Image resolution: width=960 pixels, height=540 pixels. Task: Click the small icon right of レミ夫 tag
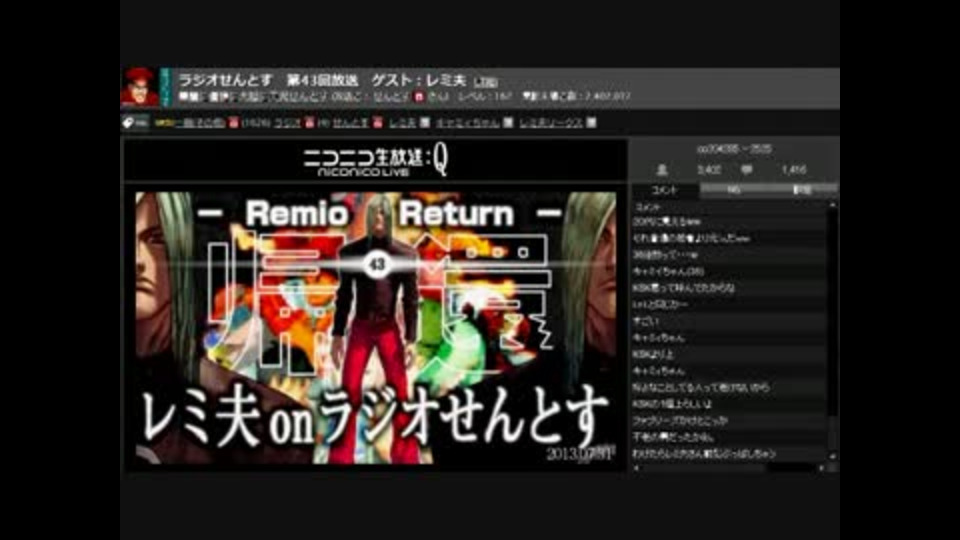[x=425, y=122]
